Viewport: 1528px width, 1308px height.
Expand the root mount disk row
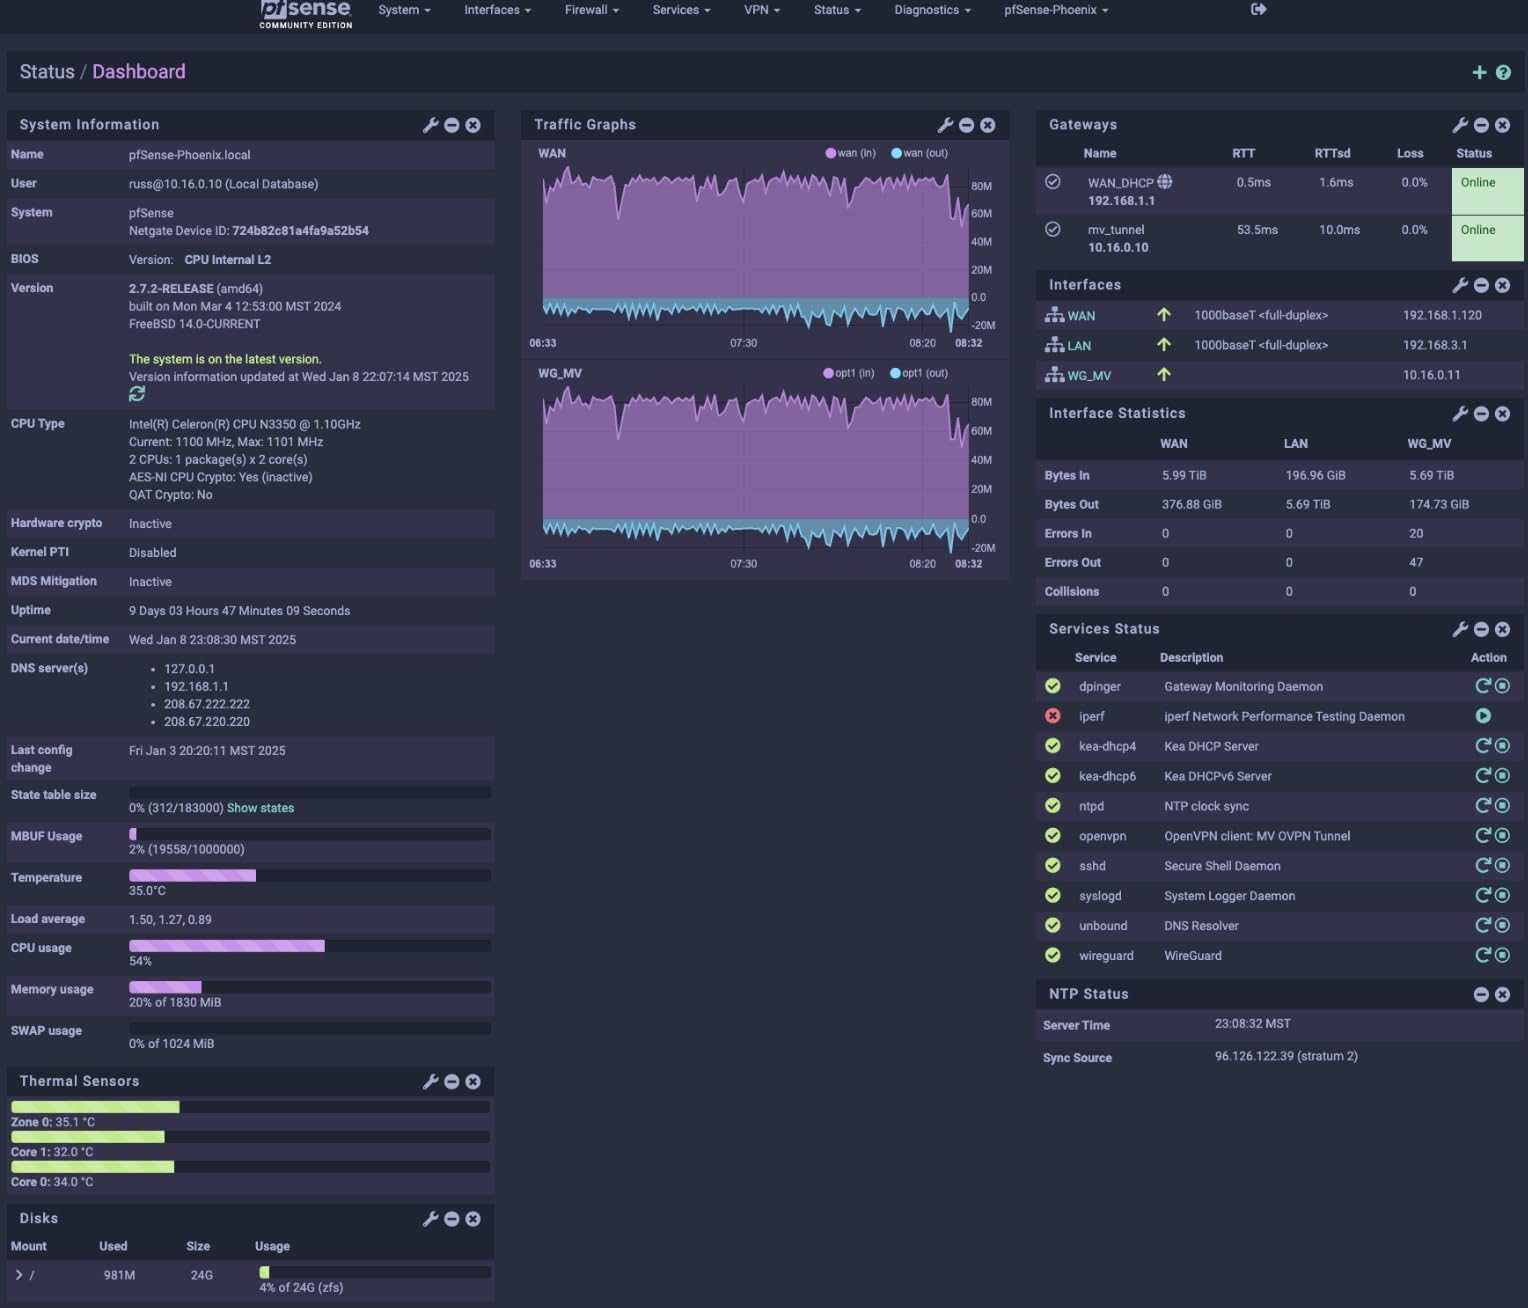coord(19,1275)
